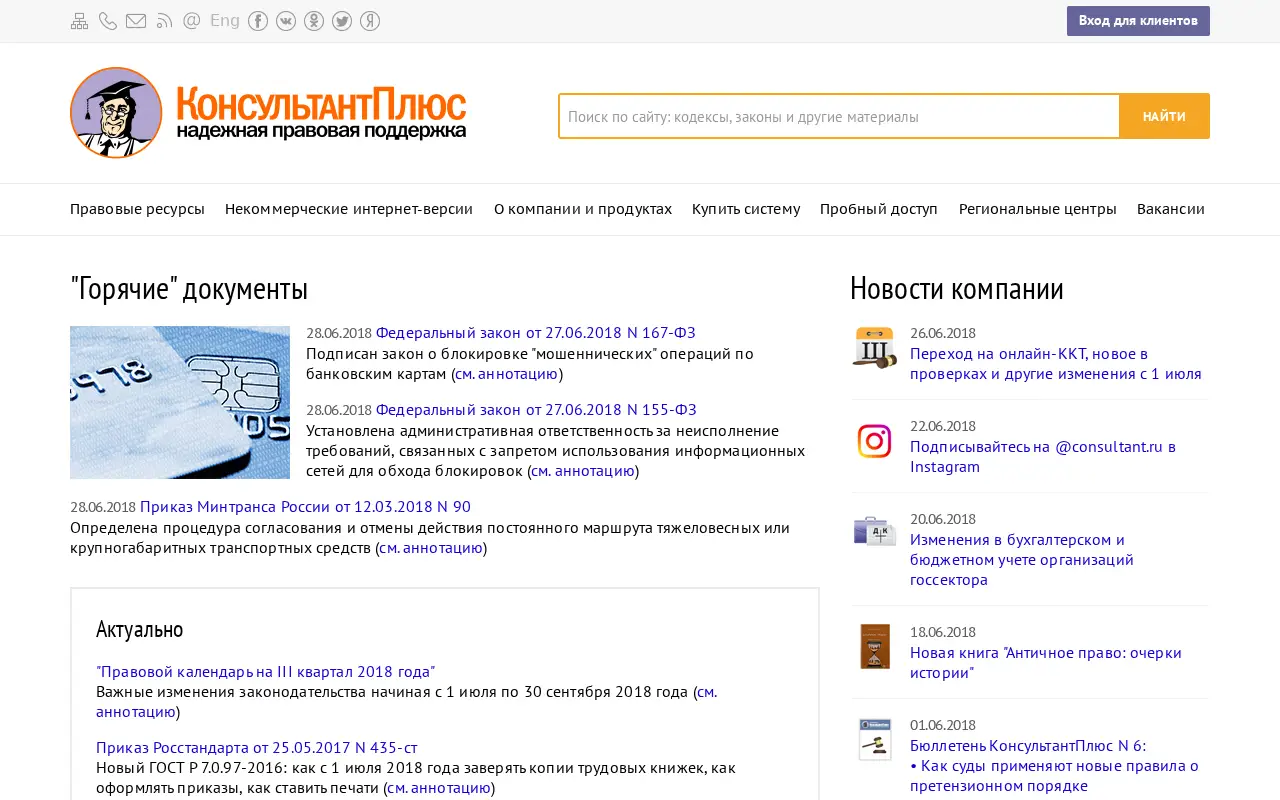Click the envelope mail icon
Image resolution: width=1280 pixels, height=800 pixels.
136,21
